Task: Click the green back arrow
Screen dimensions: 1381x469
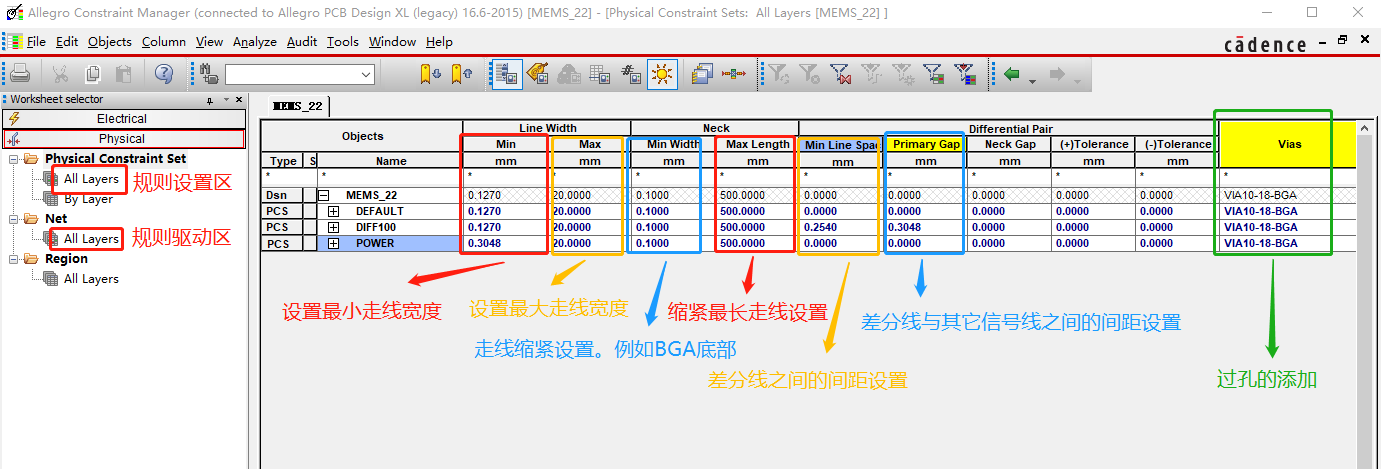Action: (x=1013, y=73)
